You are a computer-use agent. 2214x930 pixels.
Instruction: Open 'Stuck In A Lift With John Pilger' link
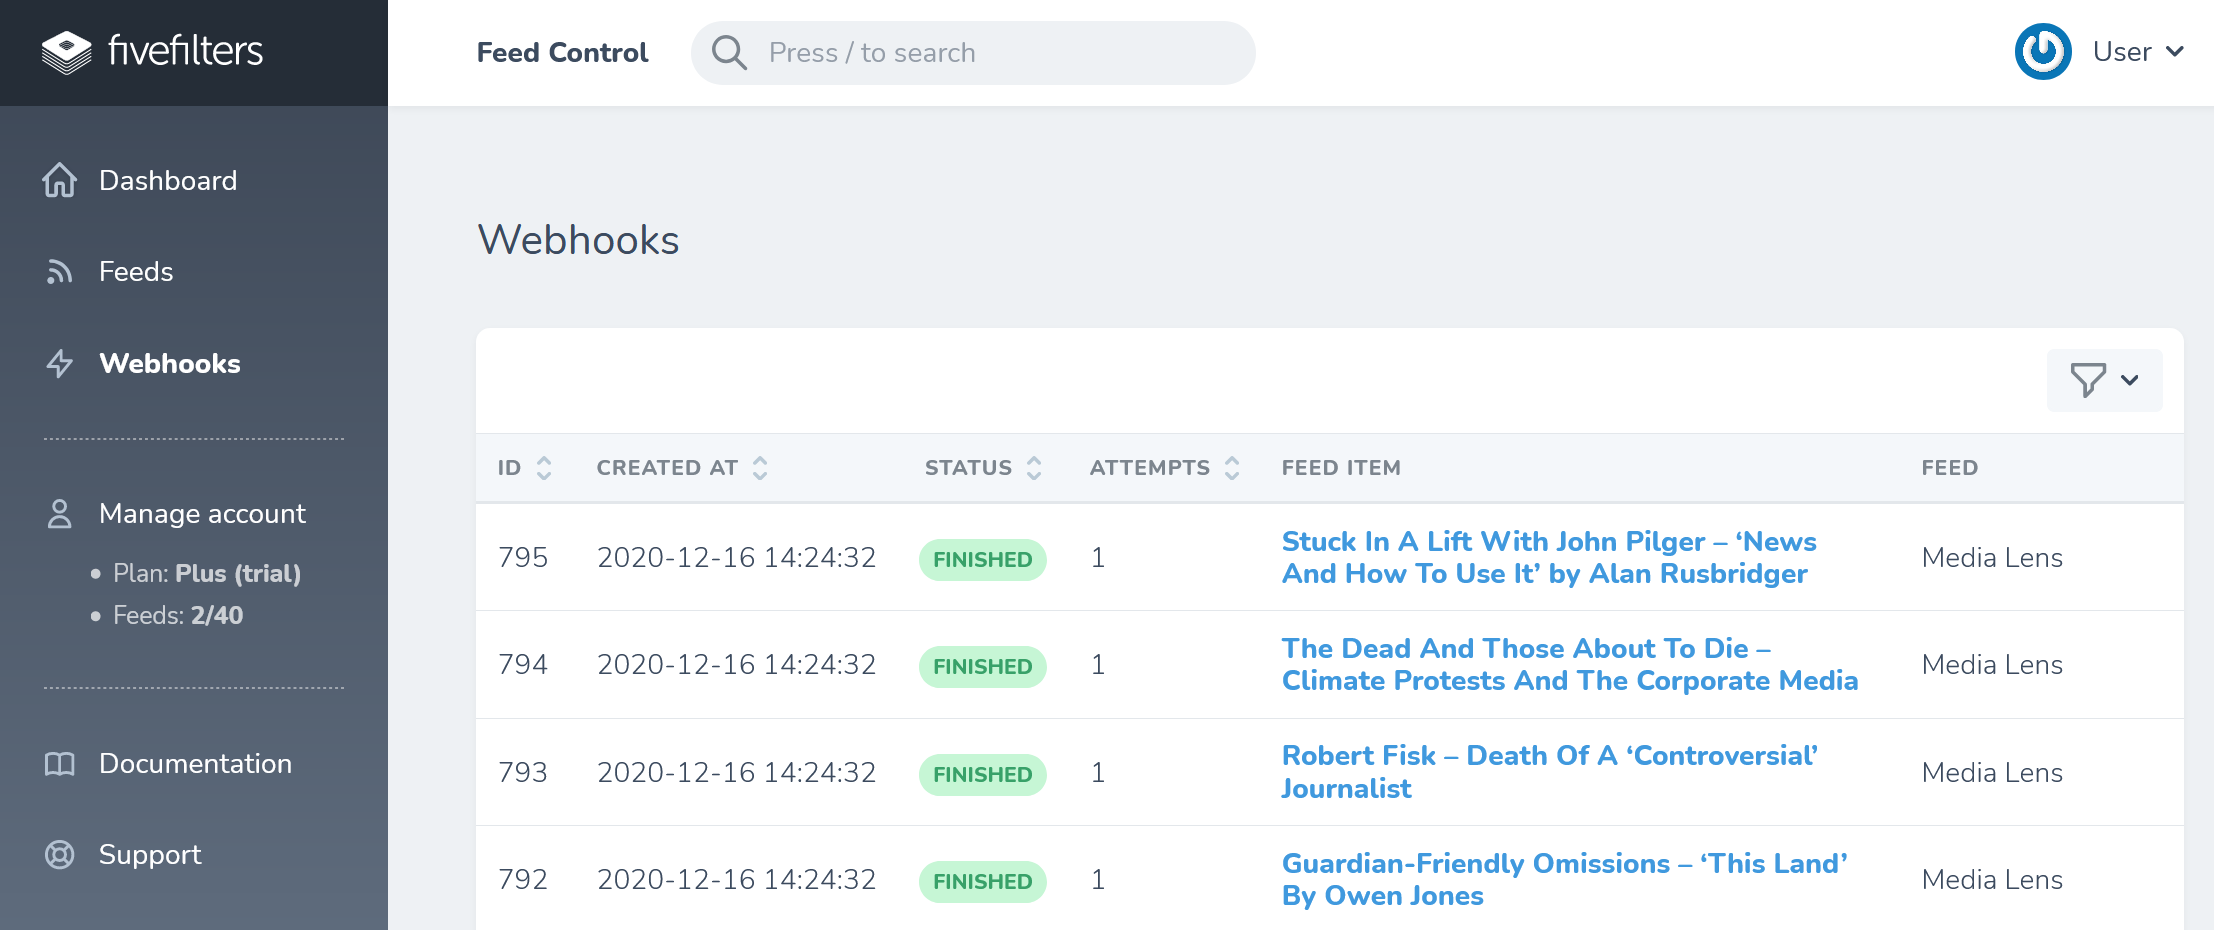tap(1548, 557)
